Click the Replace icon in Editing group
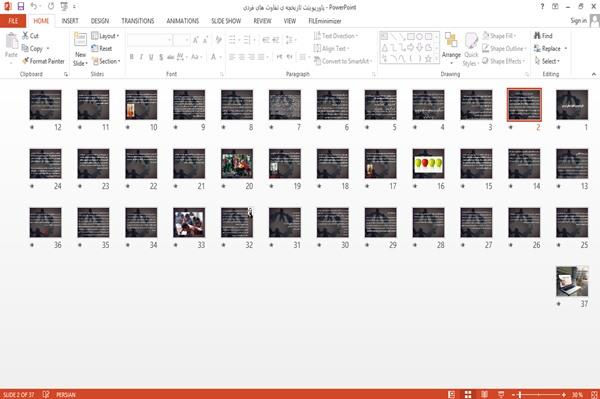600x399 pixels. click(537, 48)
